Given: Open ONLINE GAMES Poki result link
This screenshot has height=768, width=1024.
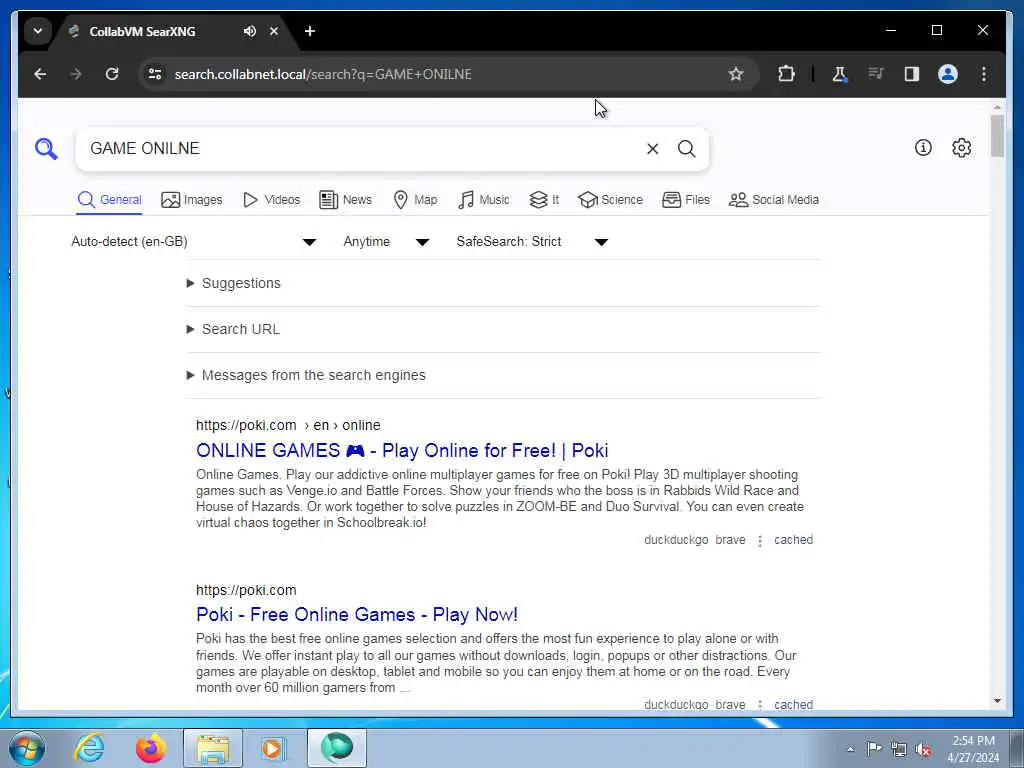Looking at the screenshot, I should pos(402,451).
